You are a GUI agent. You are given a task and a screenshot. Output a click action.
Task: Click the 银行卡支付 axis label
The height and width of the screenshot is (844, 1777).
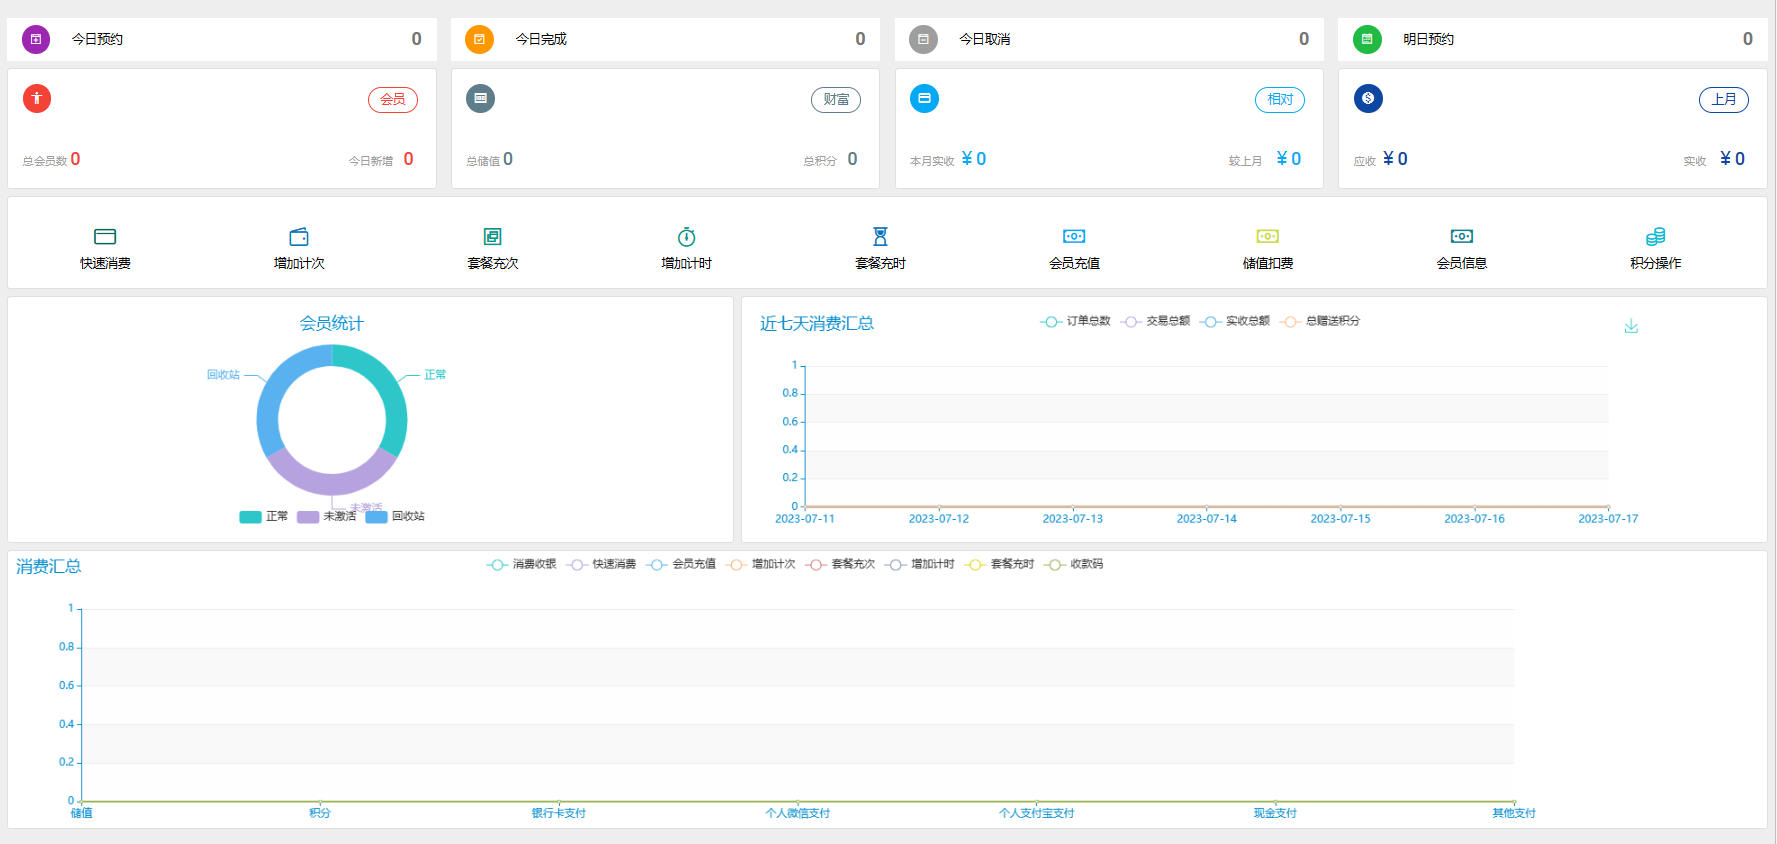(x=559, y=813)
